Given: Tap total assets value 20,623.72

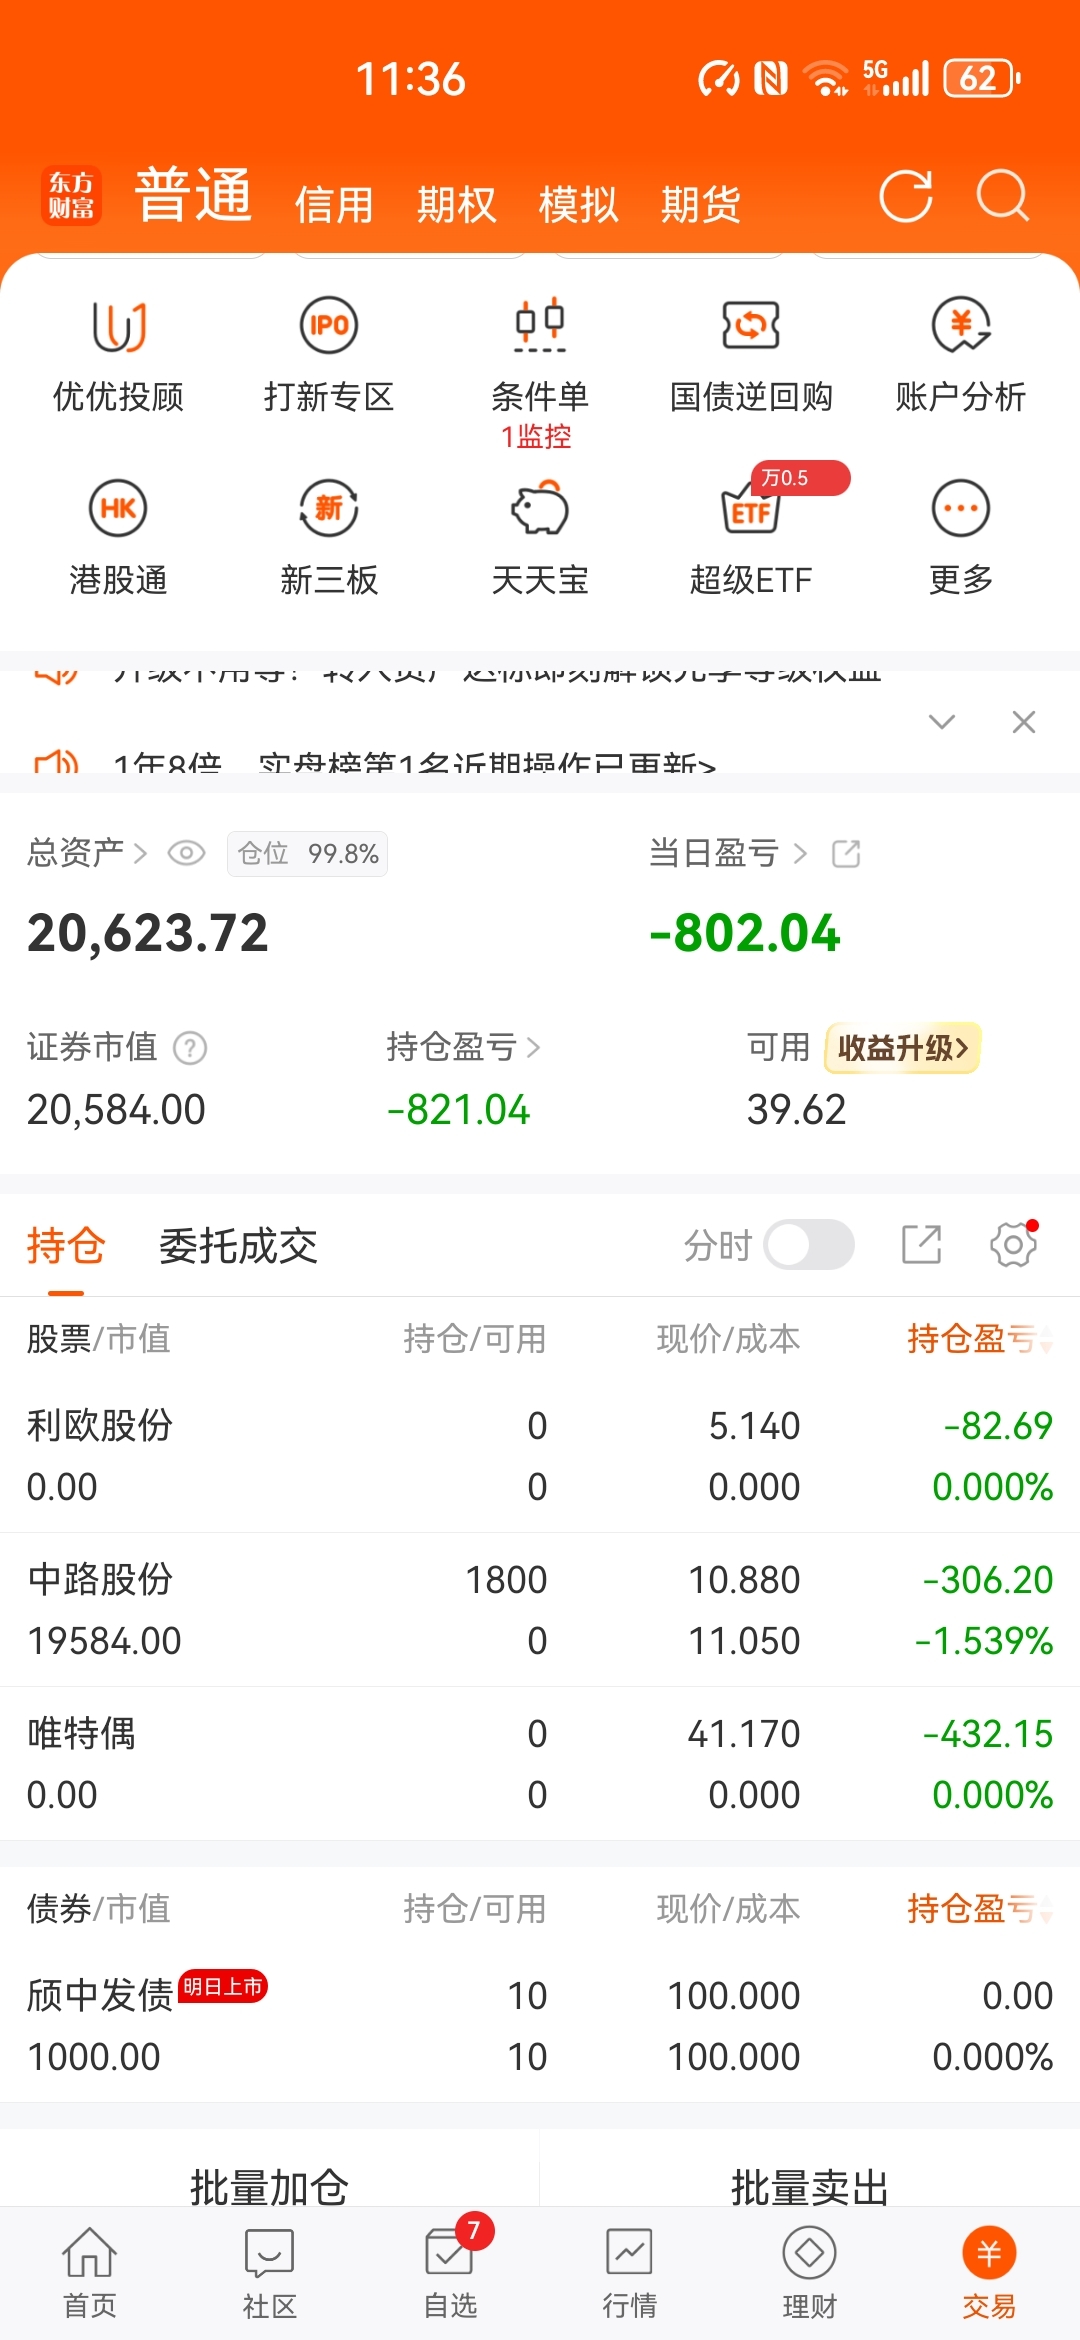Looking at the screenshot, I should point(148,933).
